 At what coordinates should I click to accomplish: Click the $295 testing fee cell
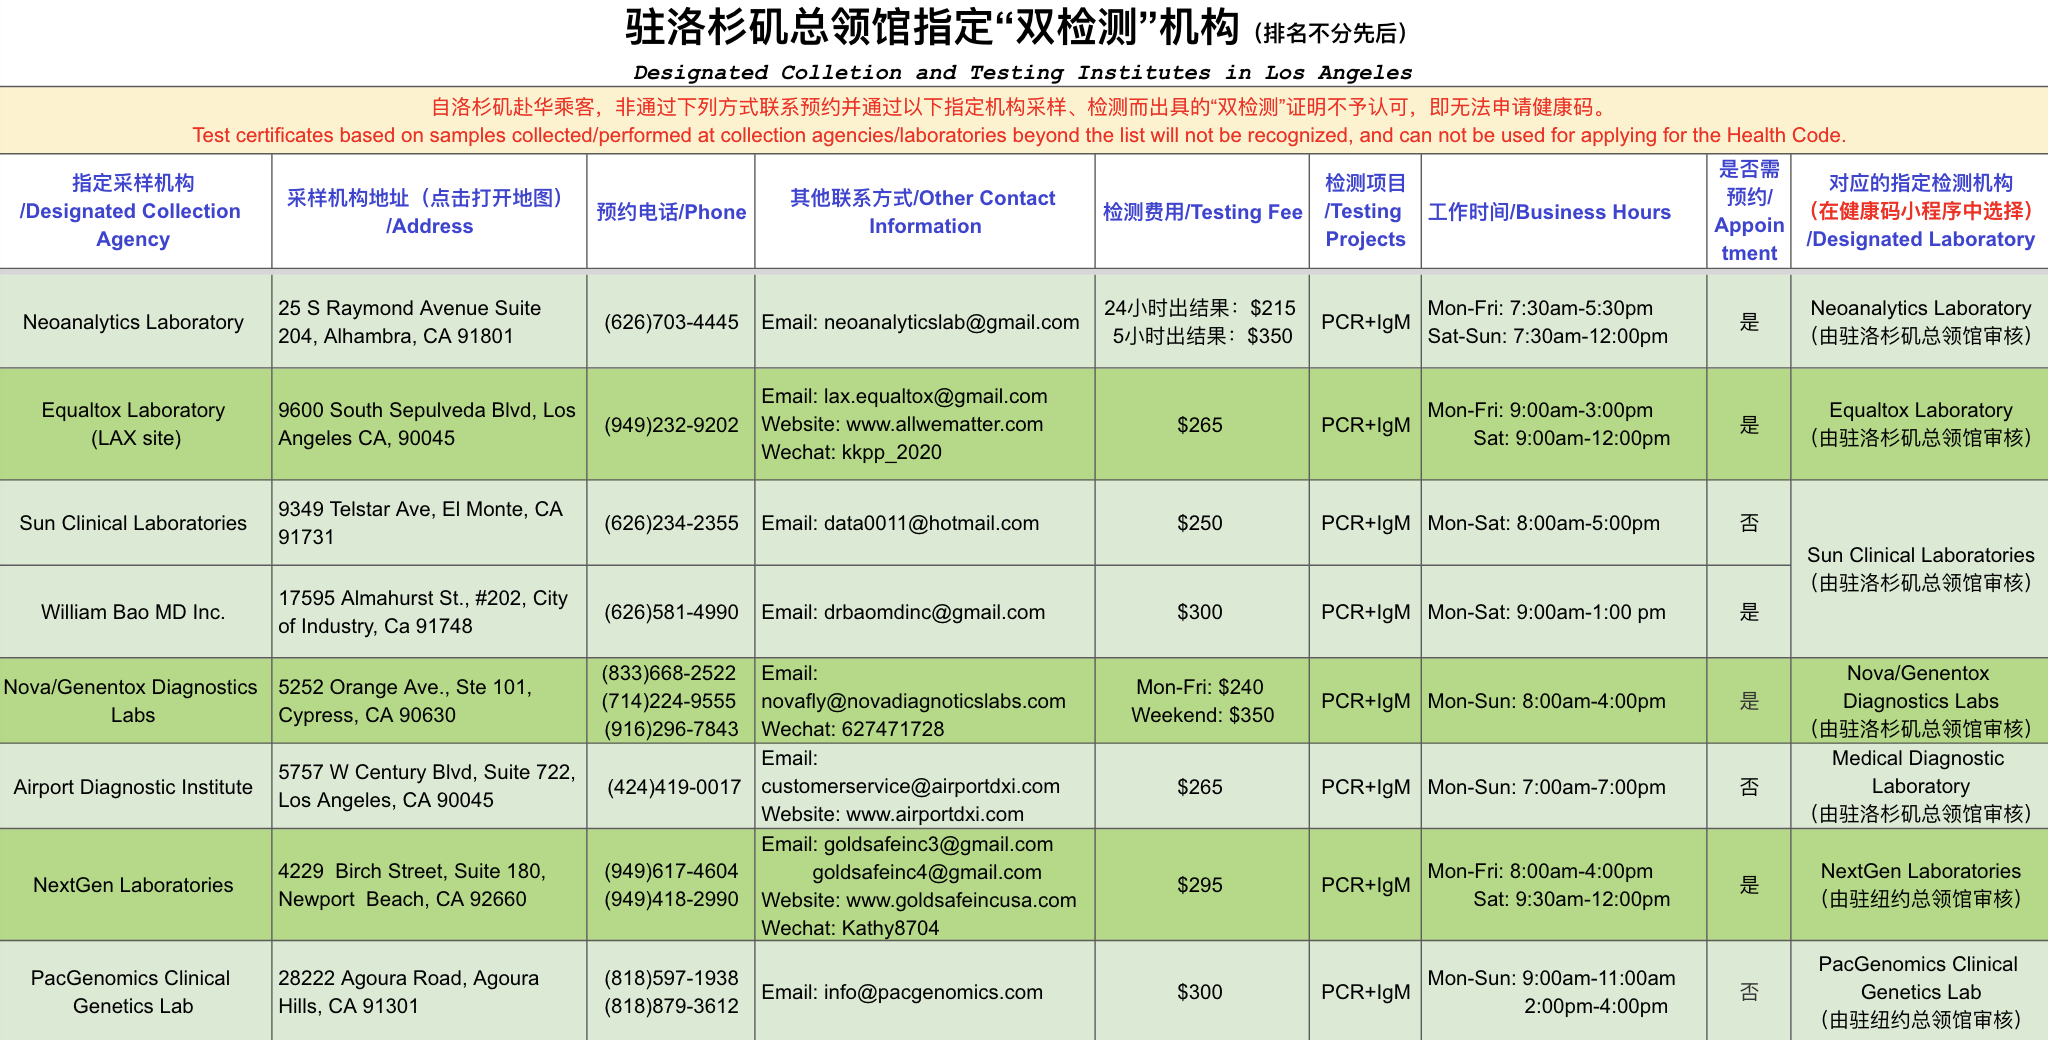[1200, 885]
